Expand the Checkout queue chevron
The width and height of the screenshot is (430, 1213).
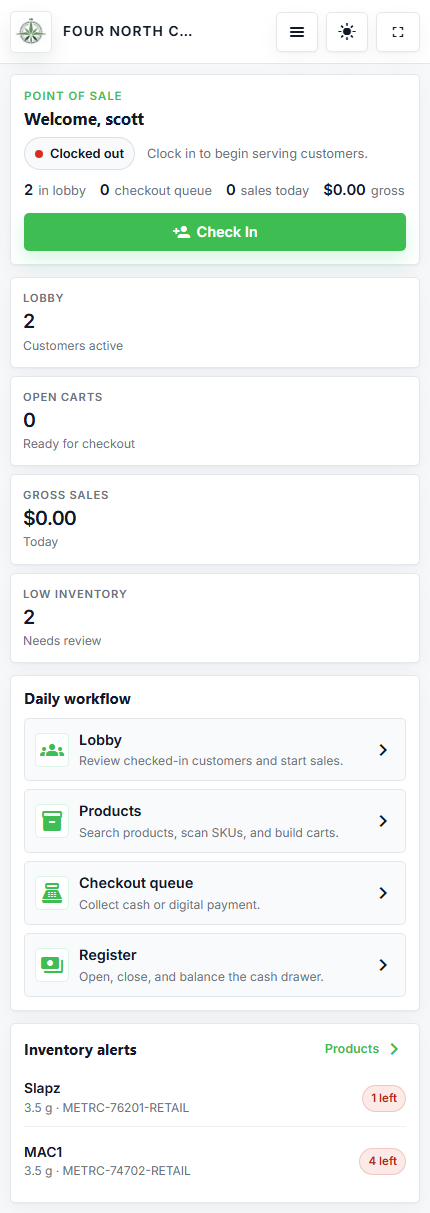(383, 893)
